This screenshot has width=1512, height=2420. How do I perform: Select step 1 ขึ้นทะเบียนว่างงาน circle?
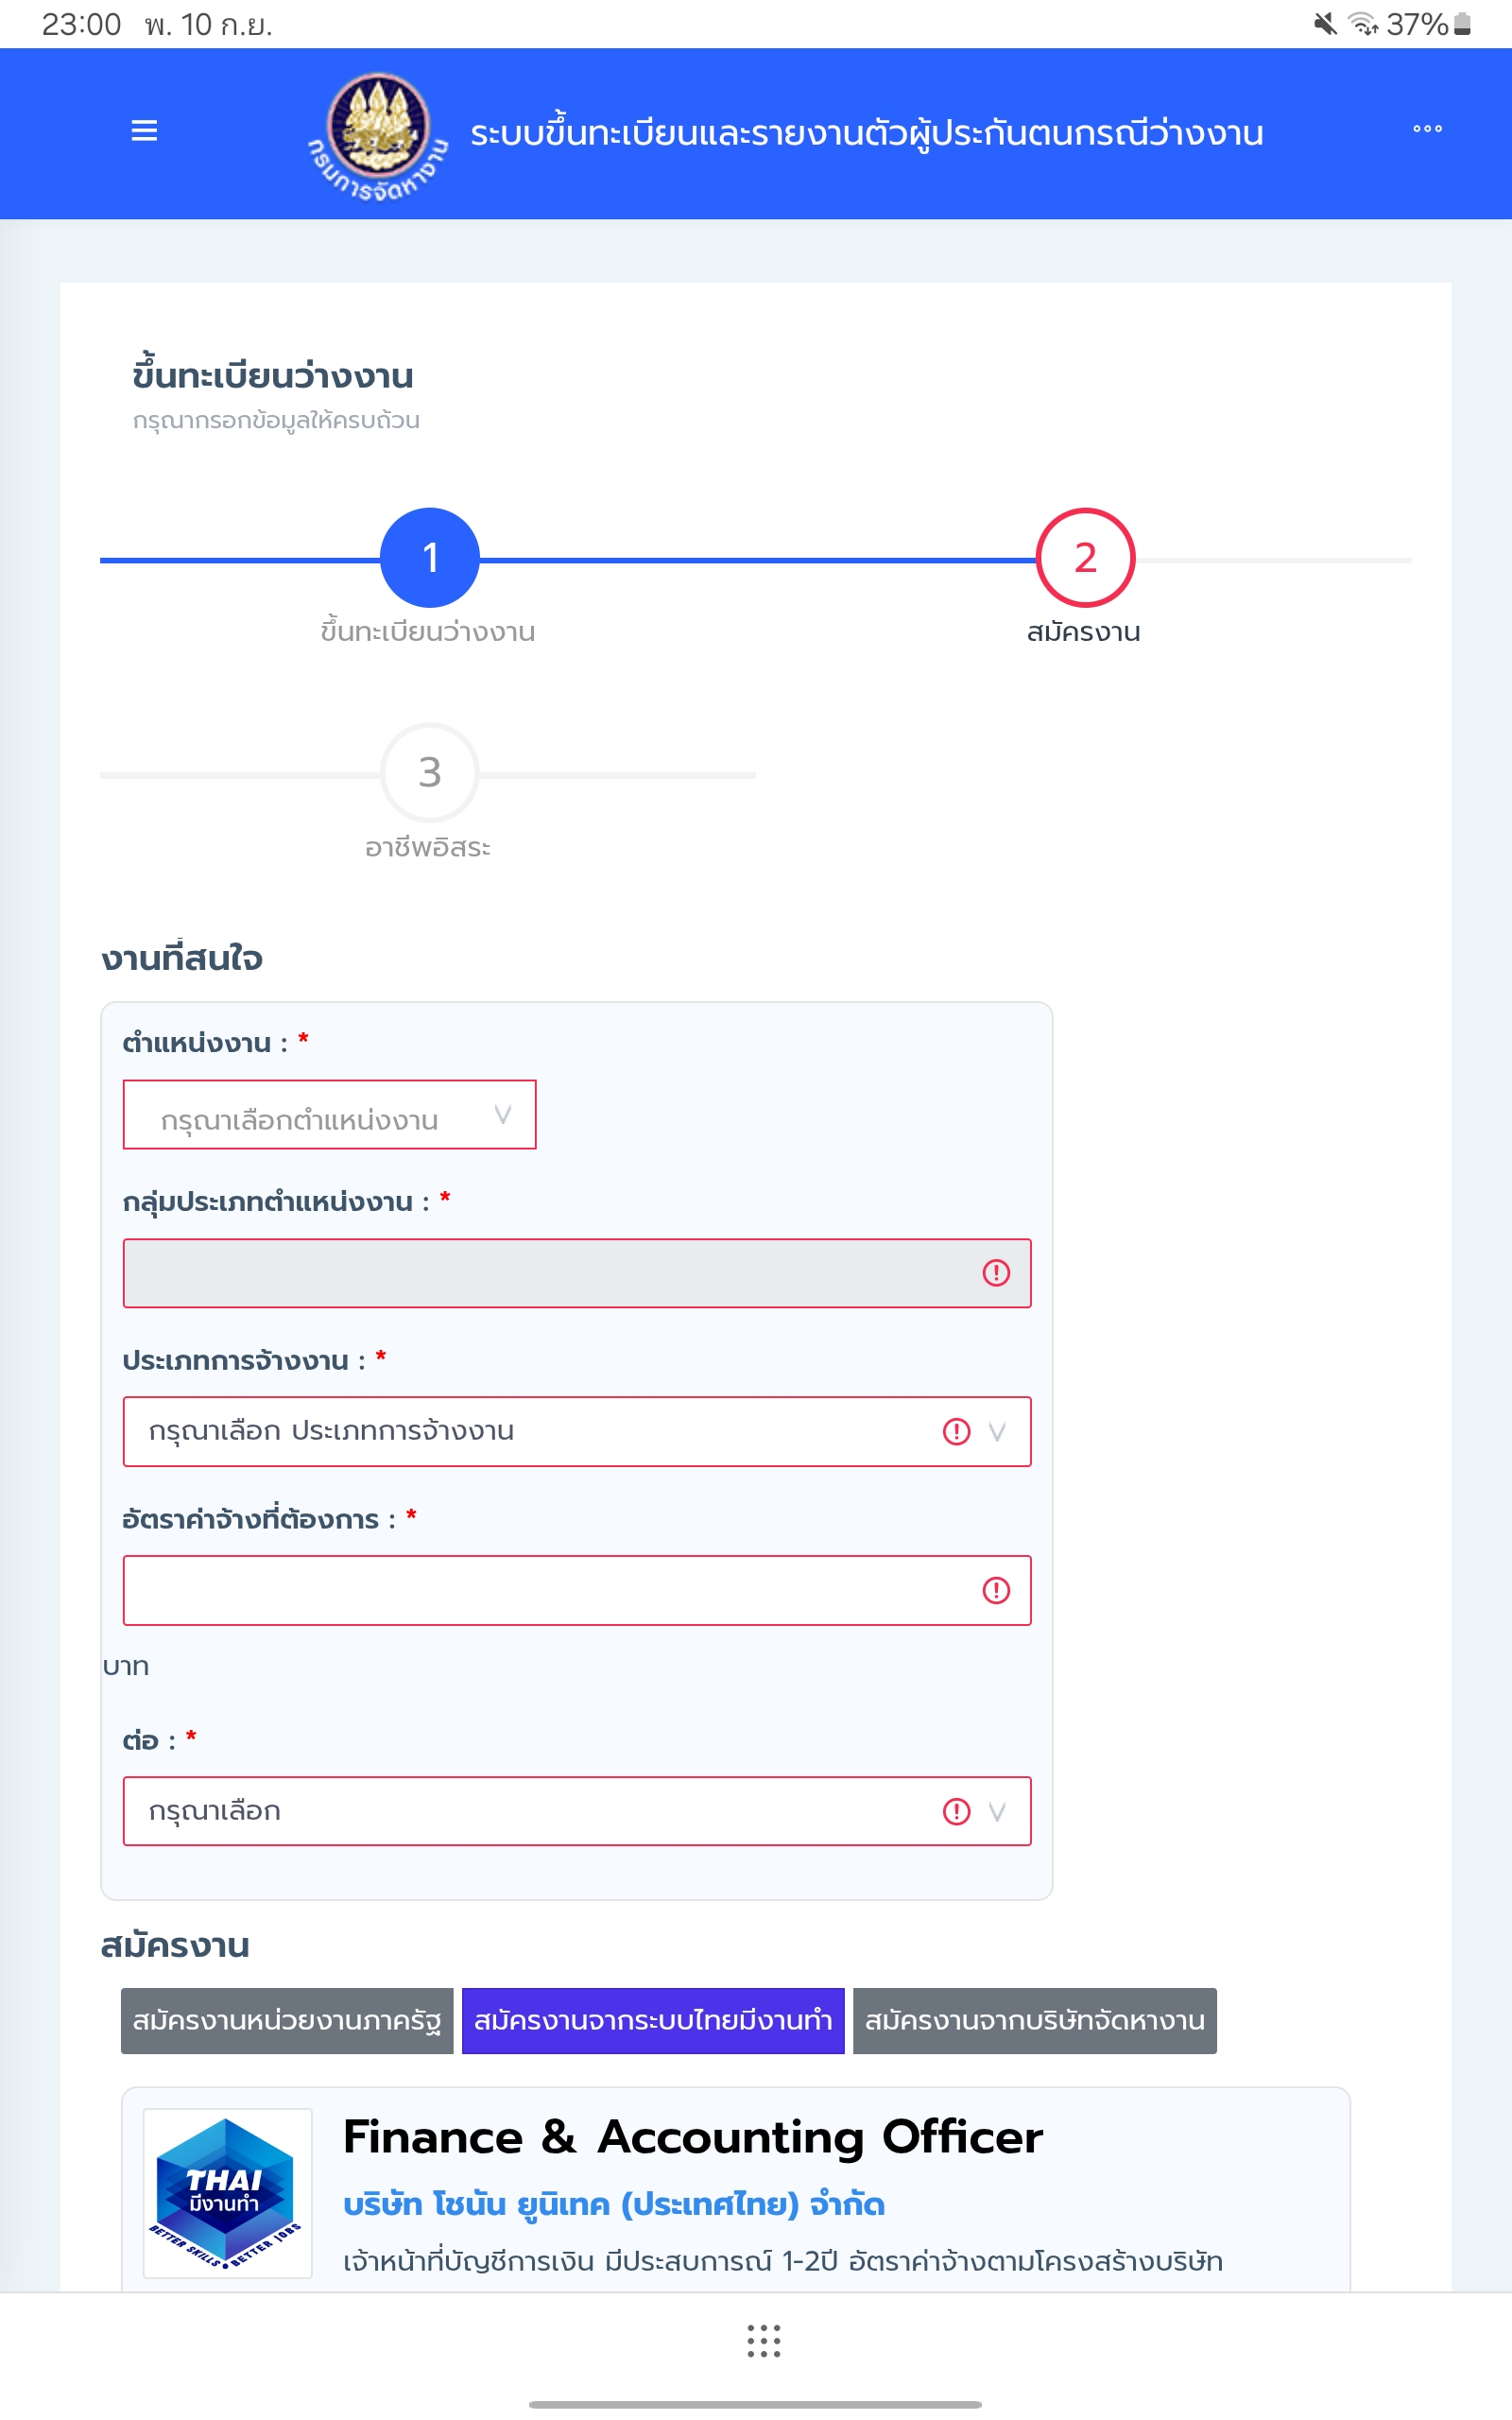(430, 558)
